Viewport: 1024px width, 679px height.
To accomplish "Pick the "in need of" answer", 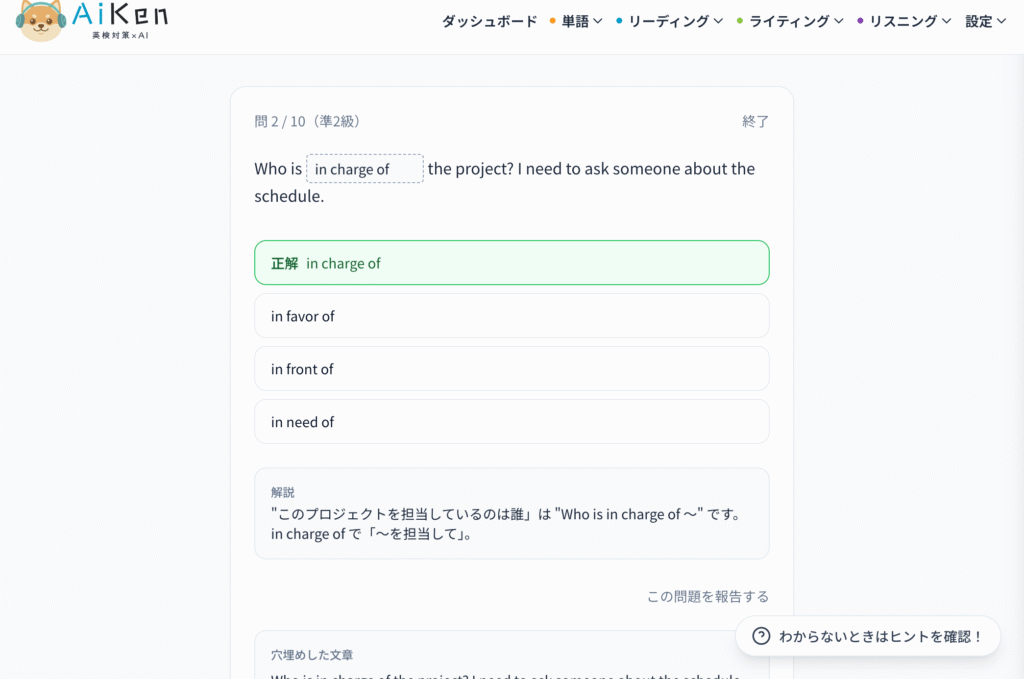I will [511, 422].
